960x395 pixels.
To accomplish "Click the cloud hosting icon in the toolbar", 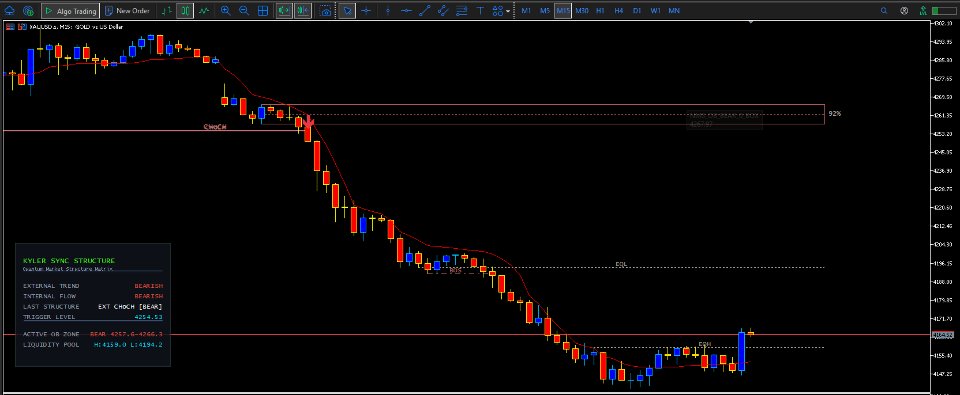I will (9, 11).
